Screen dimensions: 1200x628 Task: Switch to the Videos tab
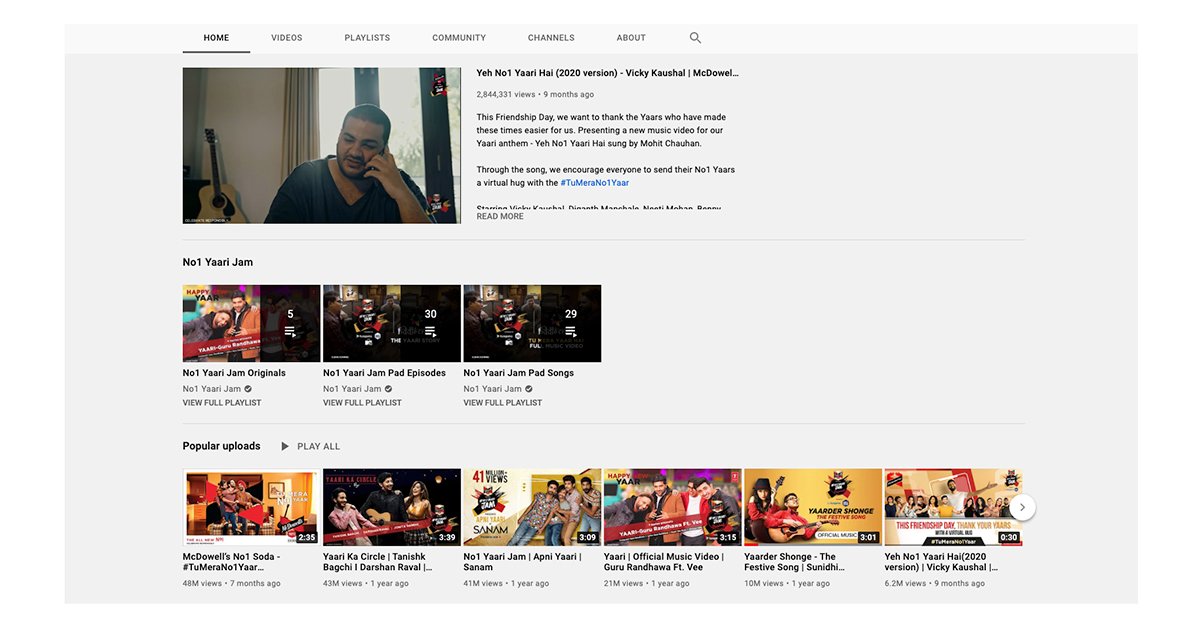pyautogui.click(x=287, y=38)
